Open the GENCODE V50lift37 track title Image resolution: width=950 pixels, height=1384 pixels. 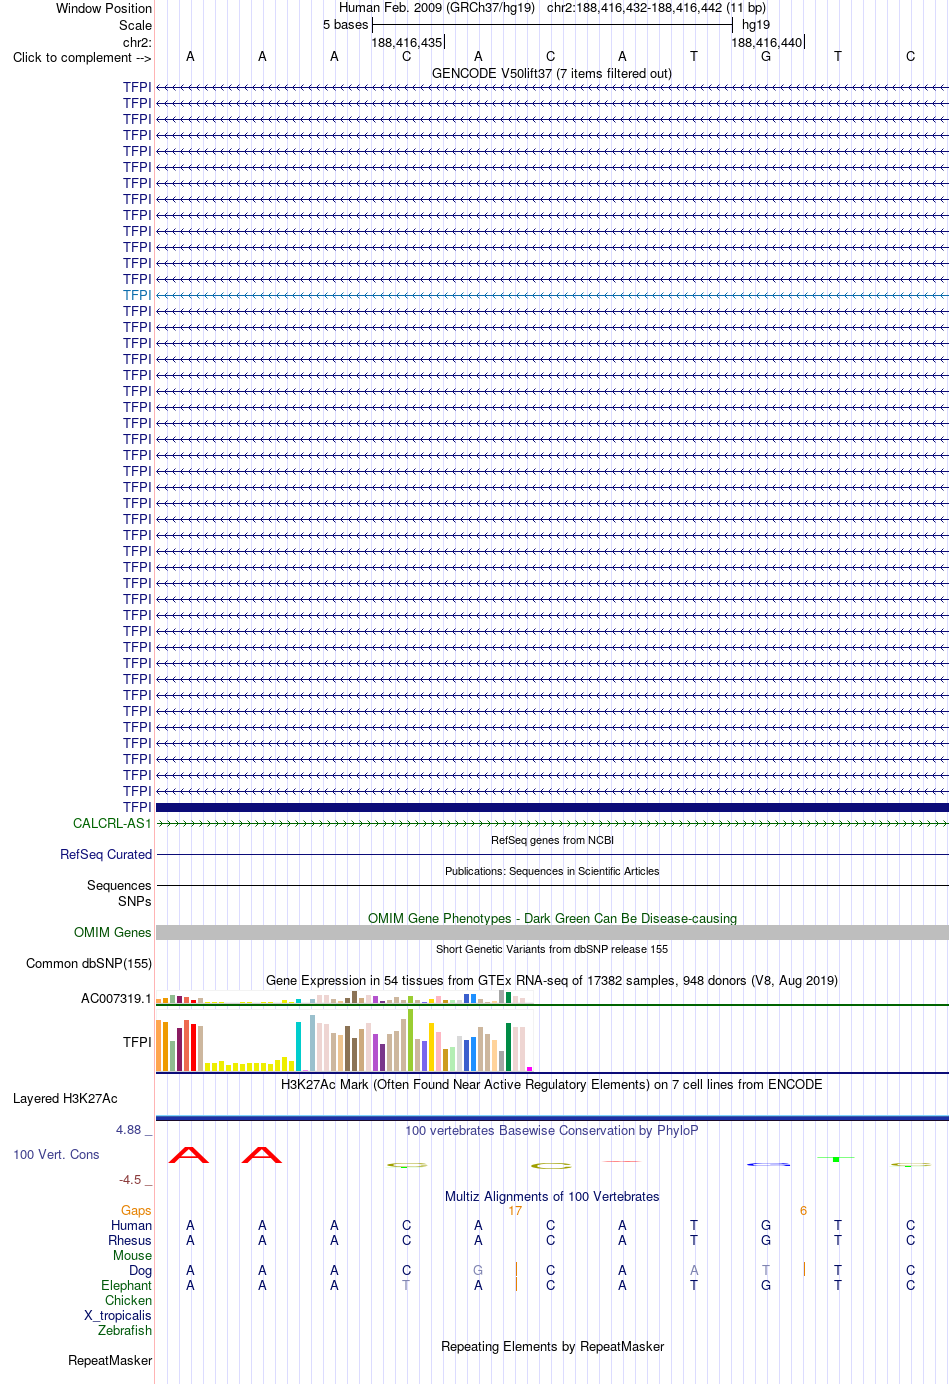click(552, 73)
